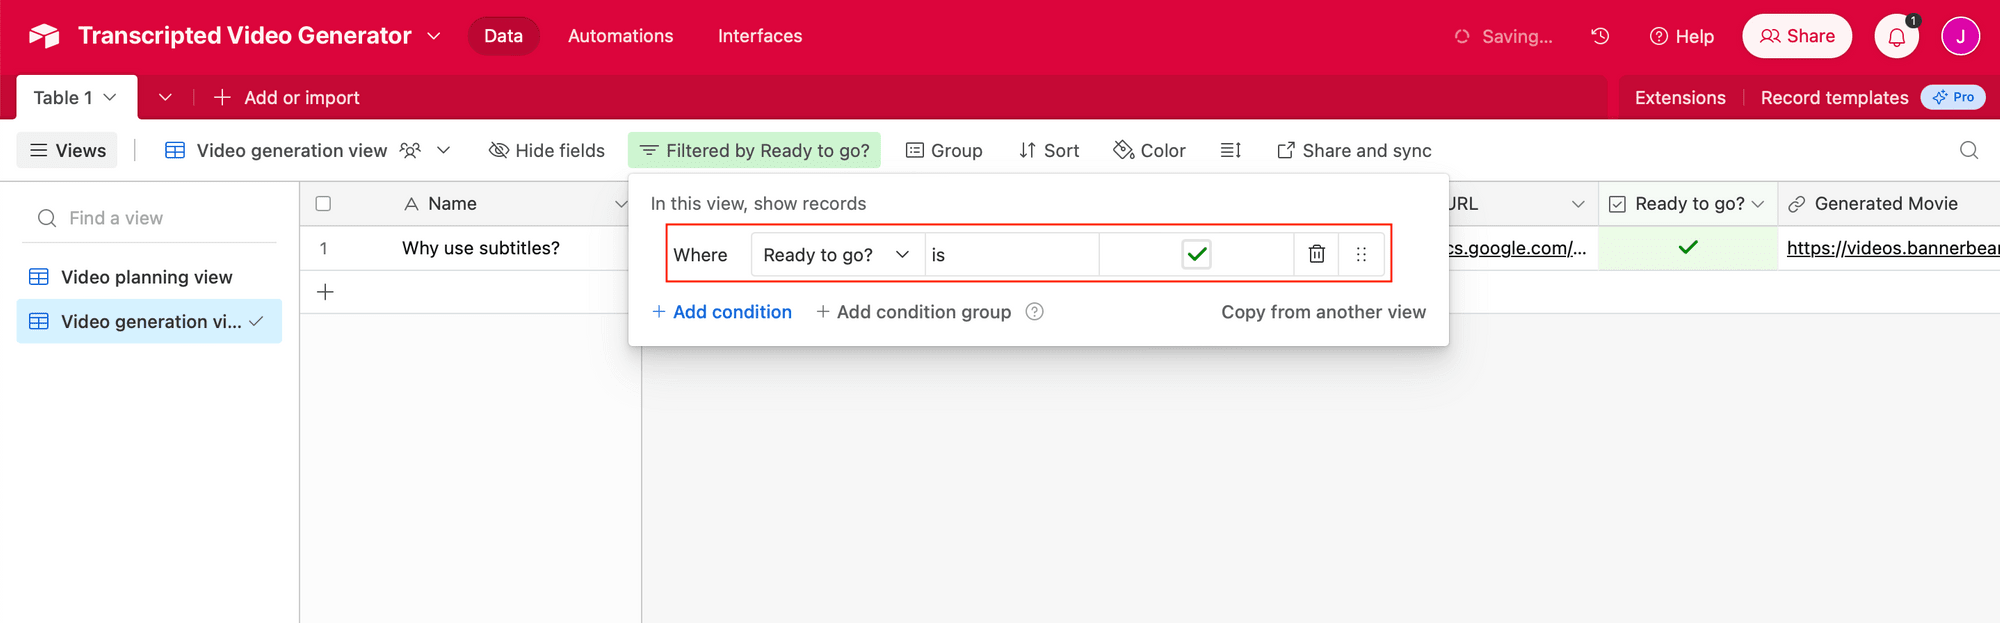The image size is (2000, 623).
Task: Open the Sort menu
Action: (x=1049, y=150)
